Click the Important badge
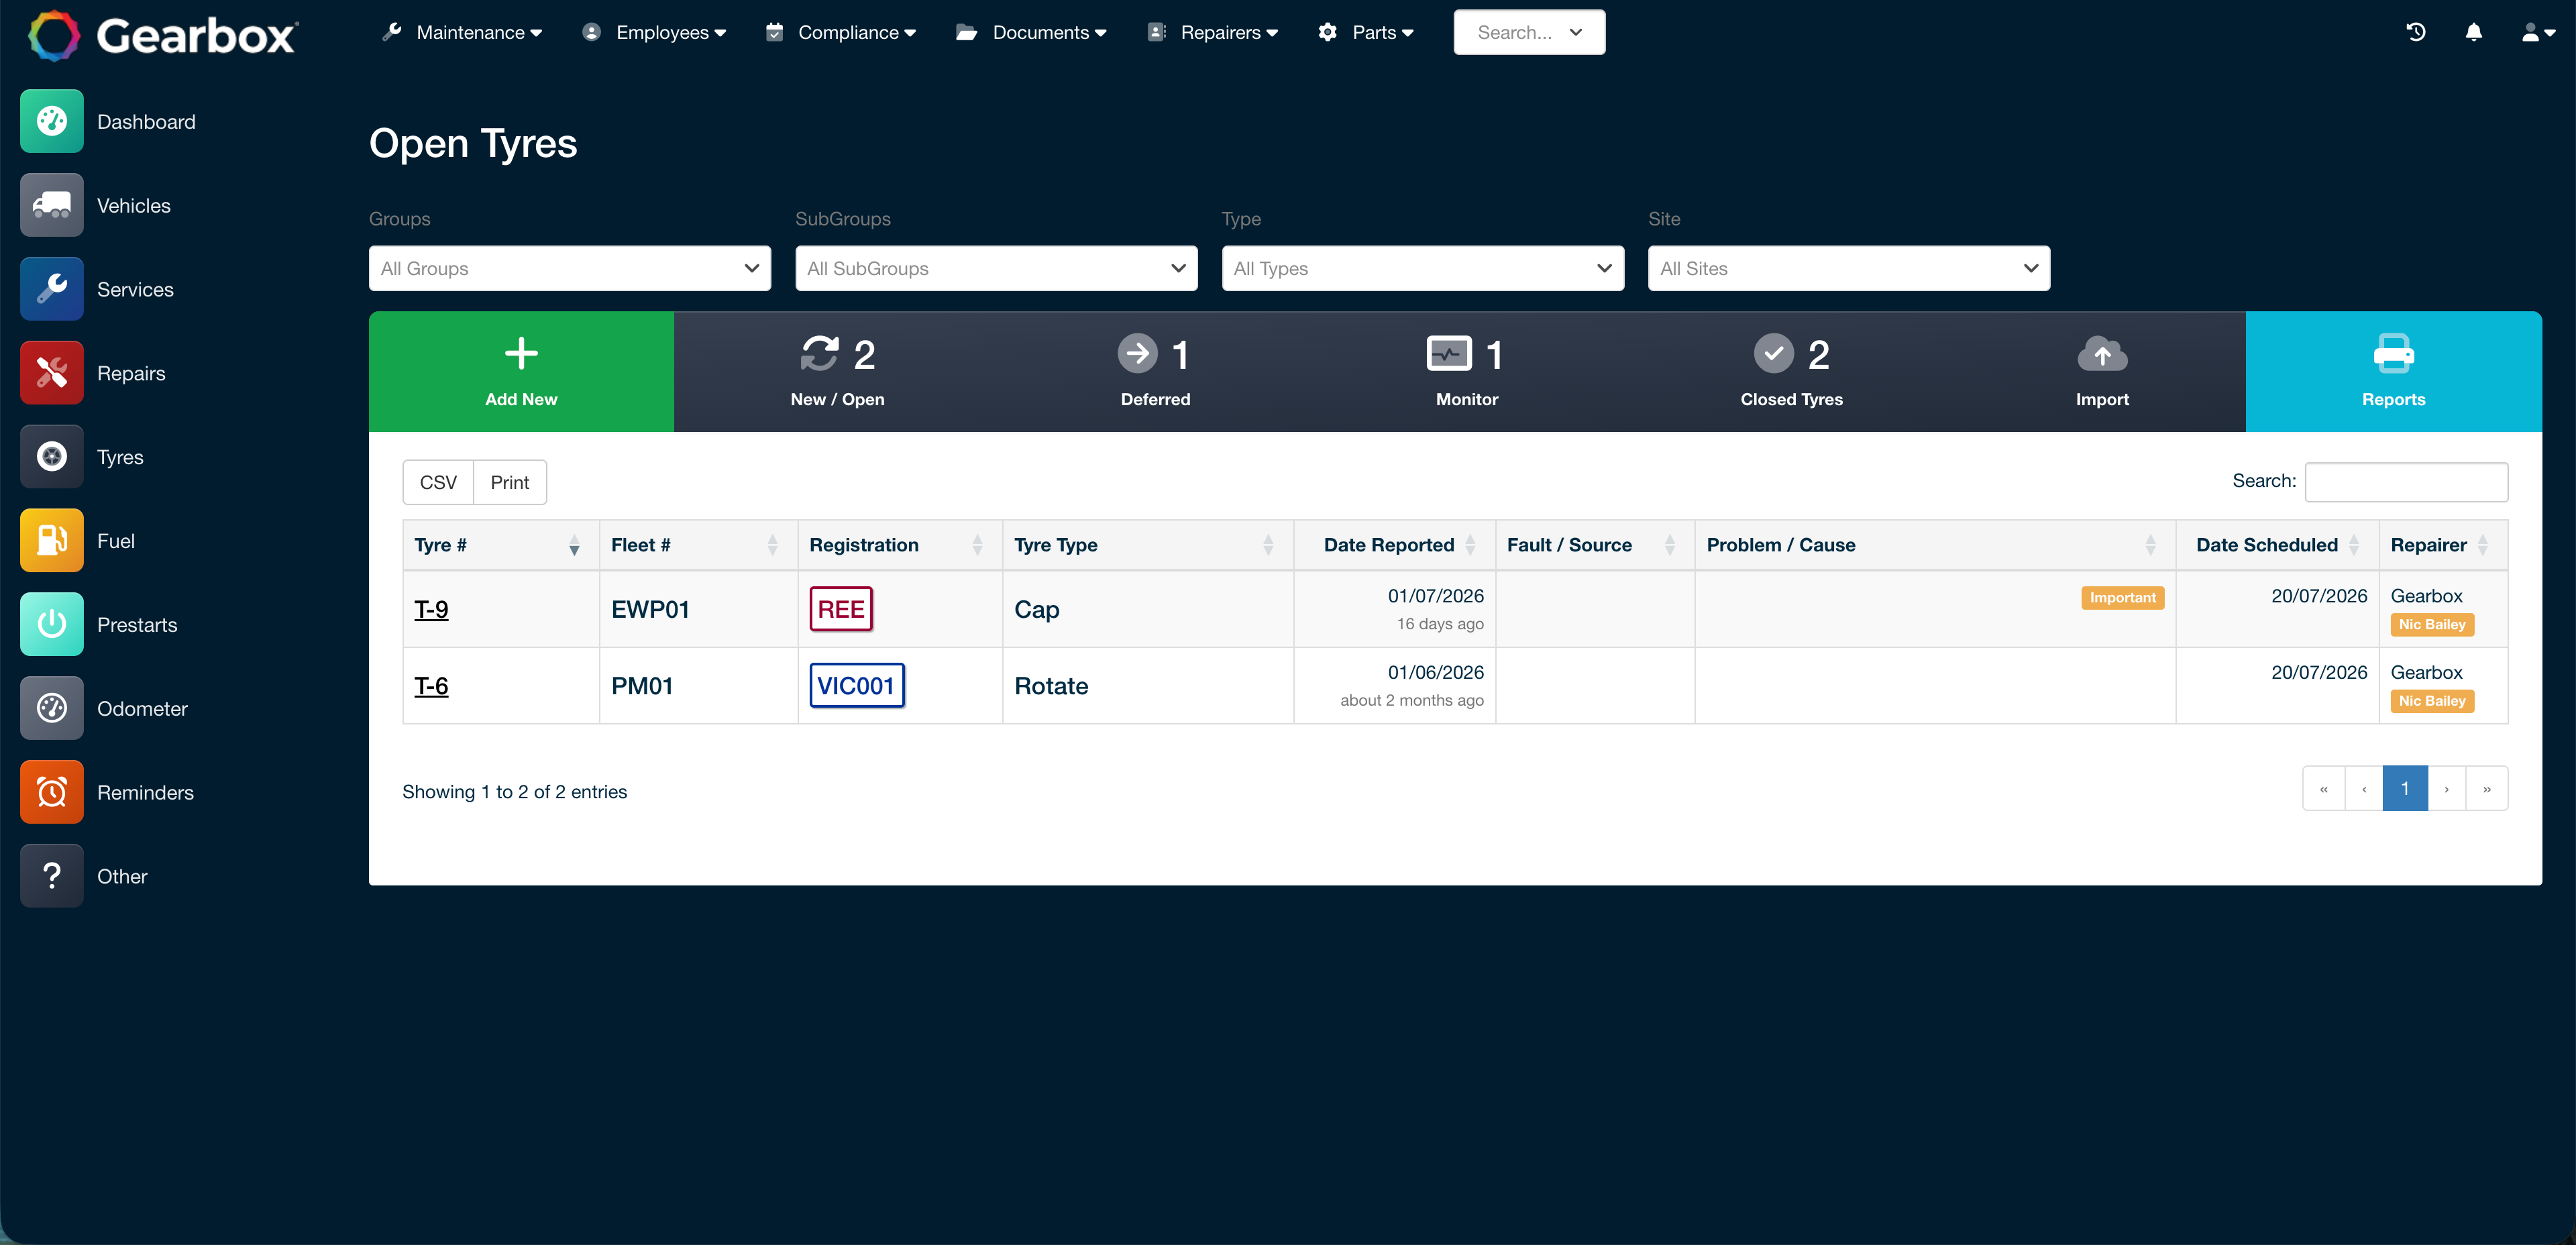Image resolution: width=2576 pixels, height=1245 pixels. pyautogui.click(x=2122, y=597)
